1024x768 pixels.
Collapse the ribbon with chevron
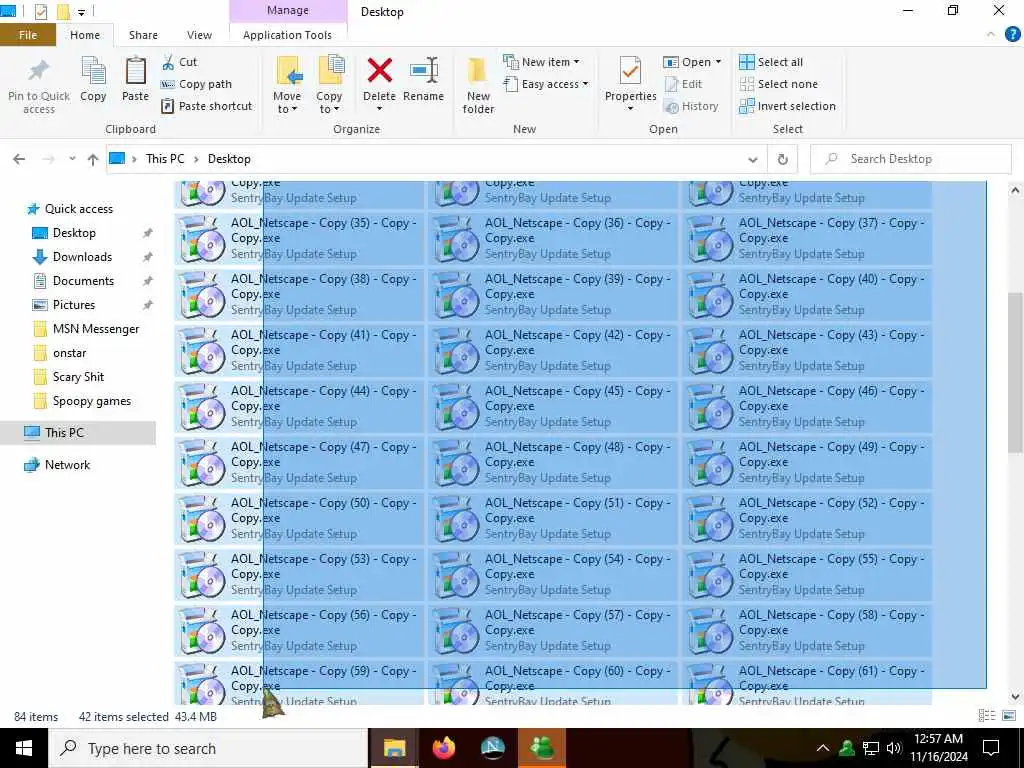coord(991,35)
